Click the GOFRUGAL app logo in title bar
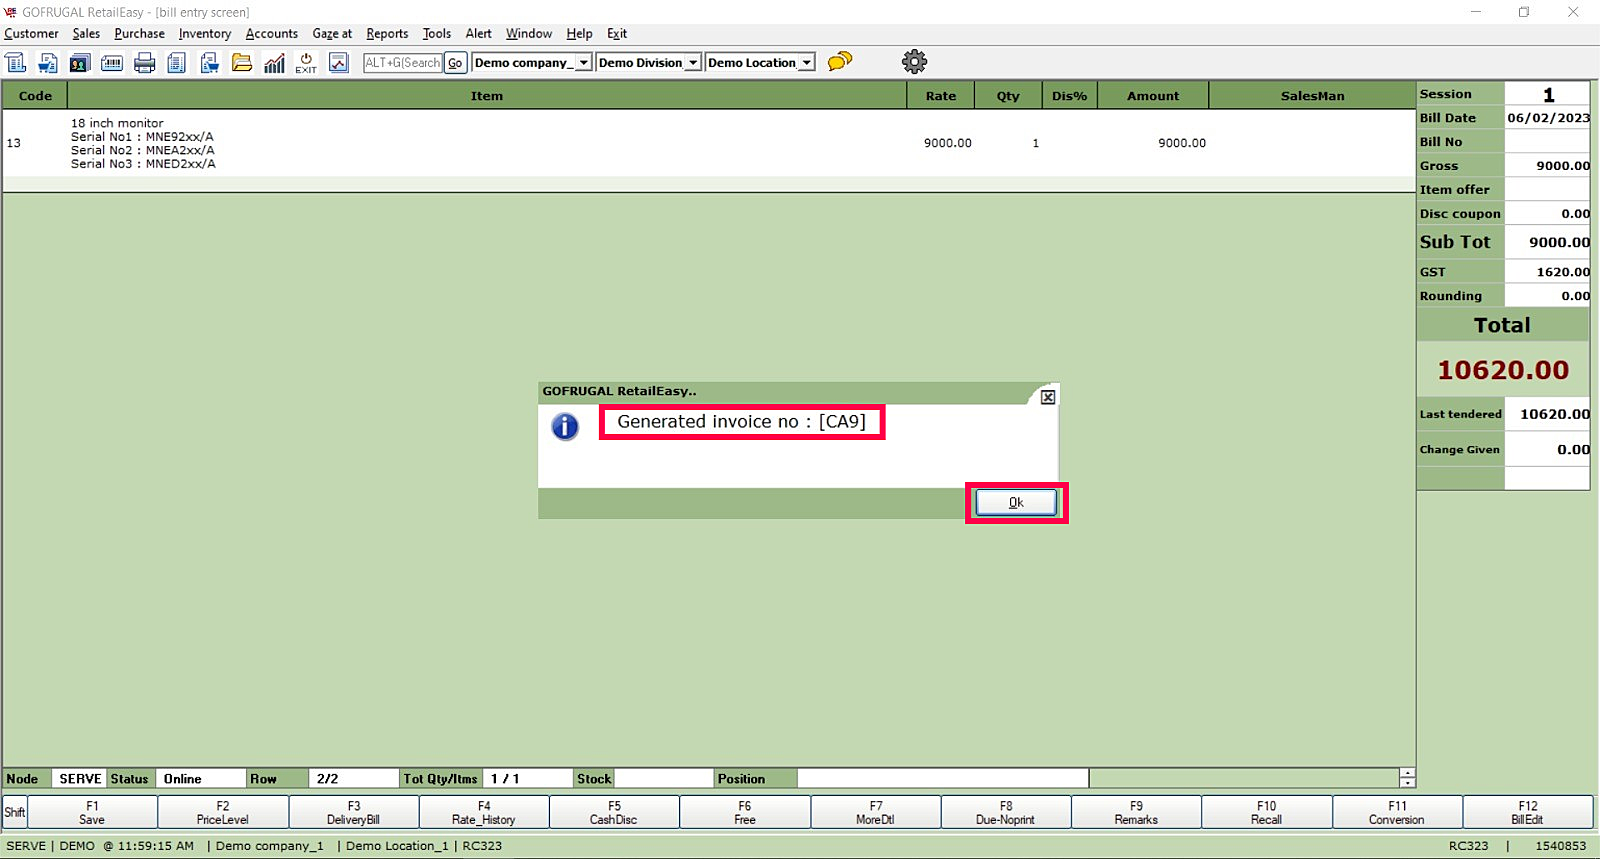Viewport: 1600px width, 859px height. click(x=10, y=12)
